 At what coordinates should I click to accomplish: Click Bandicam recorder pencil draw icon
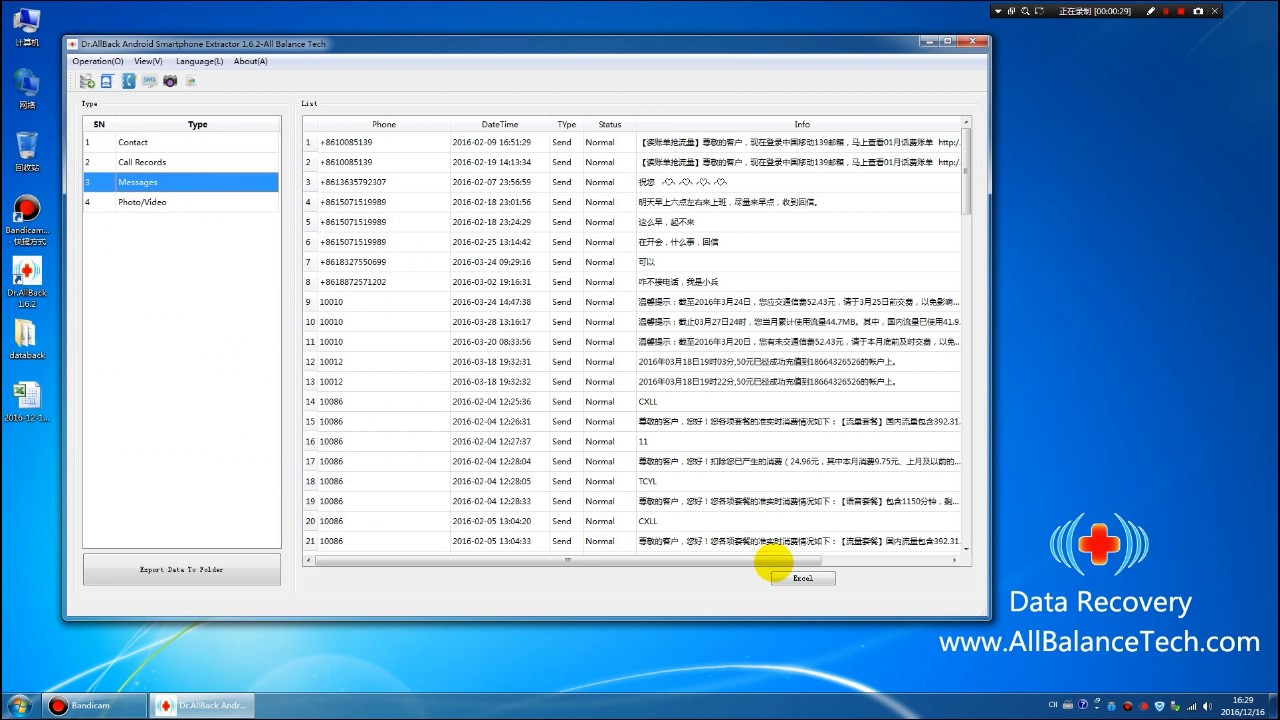click(x=1151, y=11)
